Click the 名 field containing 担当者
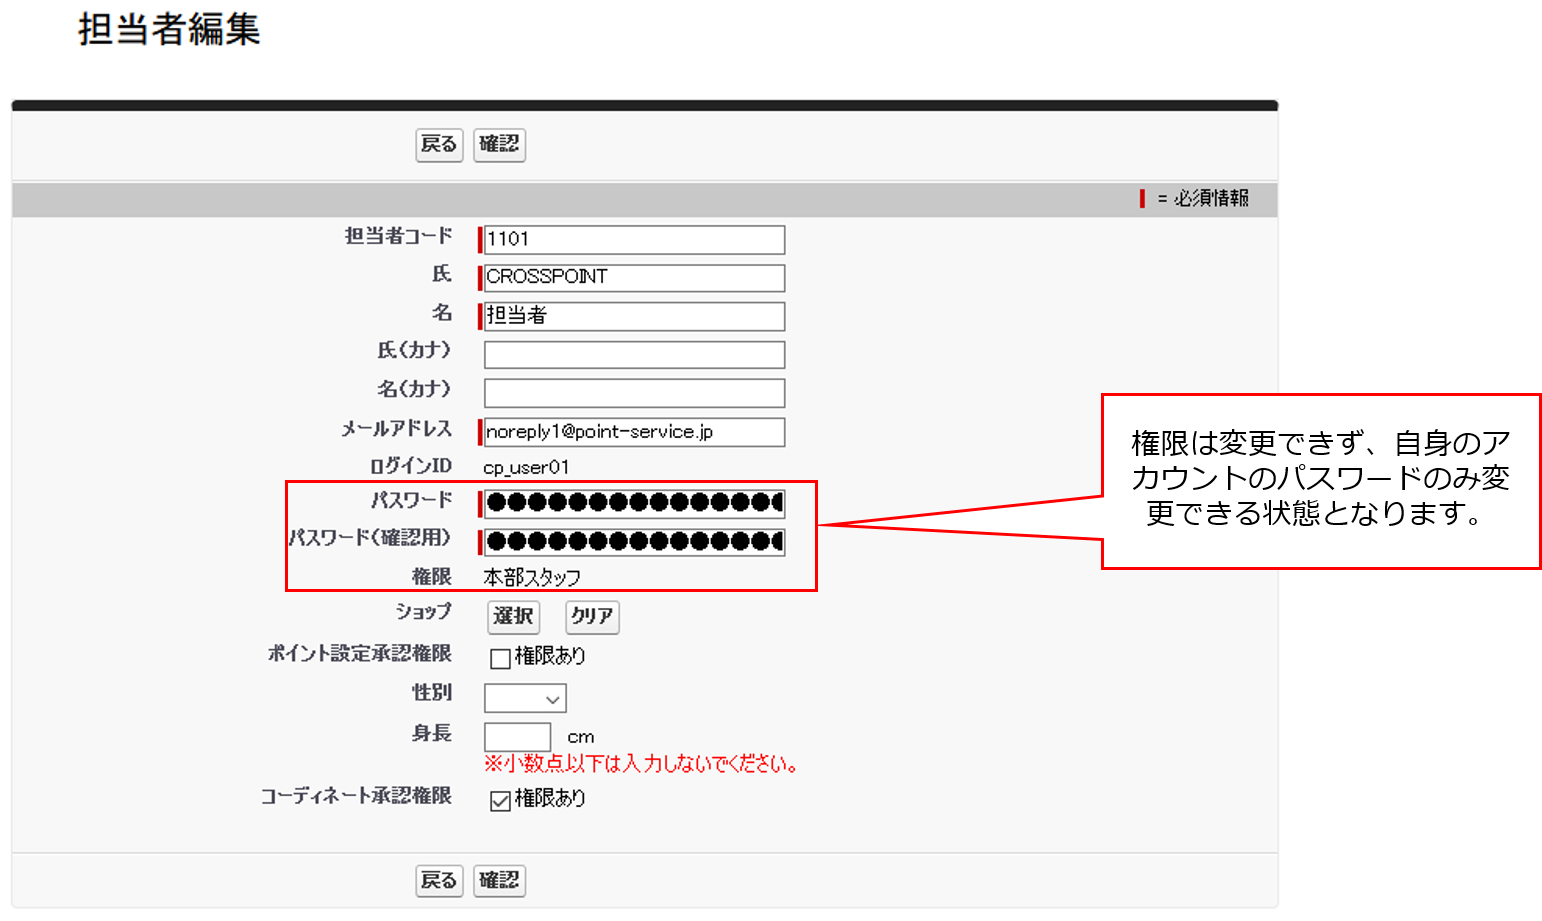 634,316
